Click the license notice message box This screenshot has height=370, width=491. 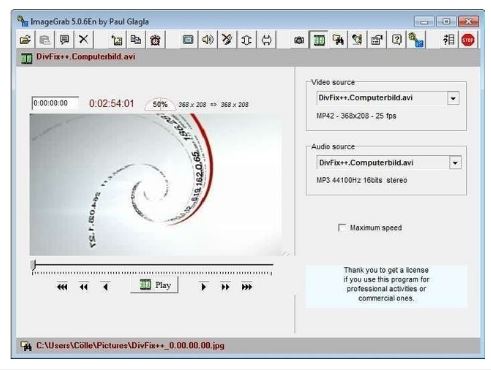(x=386, y=286)
